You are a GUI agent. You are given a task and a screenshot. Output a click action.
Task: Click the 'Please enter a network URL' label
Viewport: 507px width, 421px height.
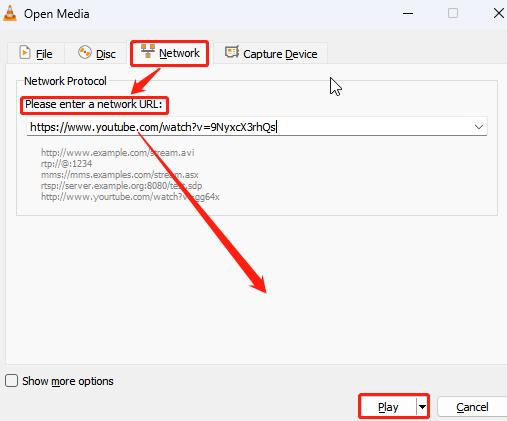pyautogui.click(x=94, y=104)
